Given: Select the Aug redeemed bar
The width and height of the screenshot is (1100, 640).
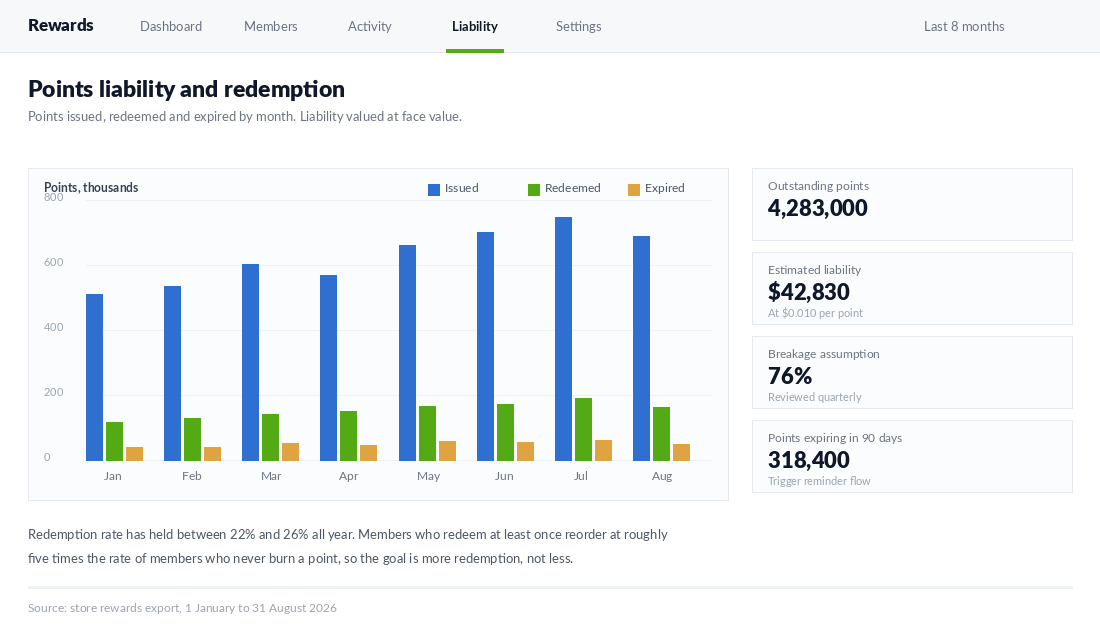Looking at the screenshot, I should click(661, 434).
